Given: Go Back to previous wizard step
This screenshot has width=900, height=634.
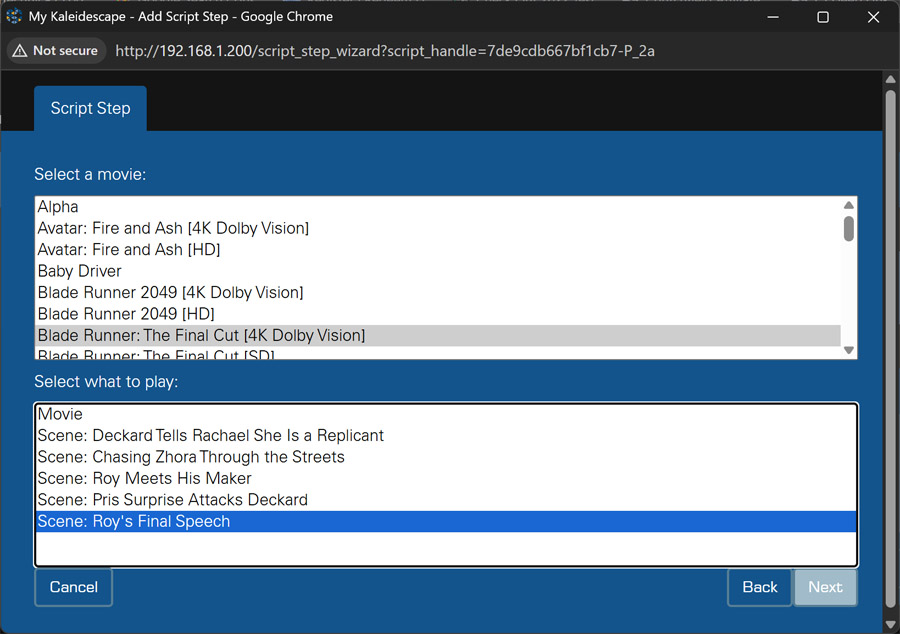Looking at the screenshot, I should click(759, 587).
